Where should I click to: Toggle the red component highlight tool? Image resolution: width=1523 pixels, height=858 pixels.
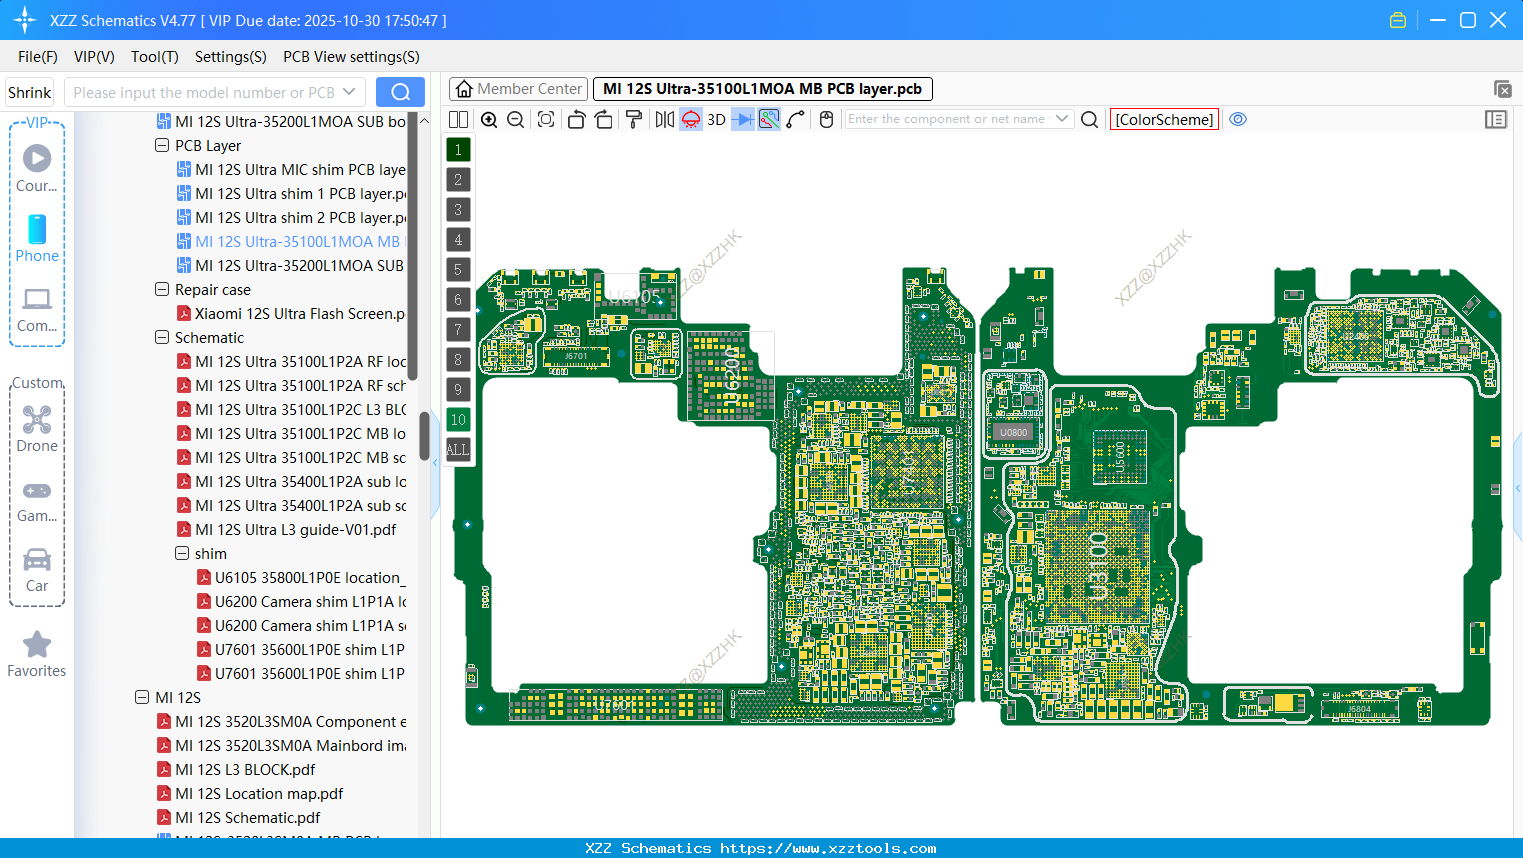coord(690,118)
